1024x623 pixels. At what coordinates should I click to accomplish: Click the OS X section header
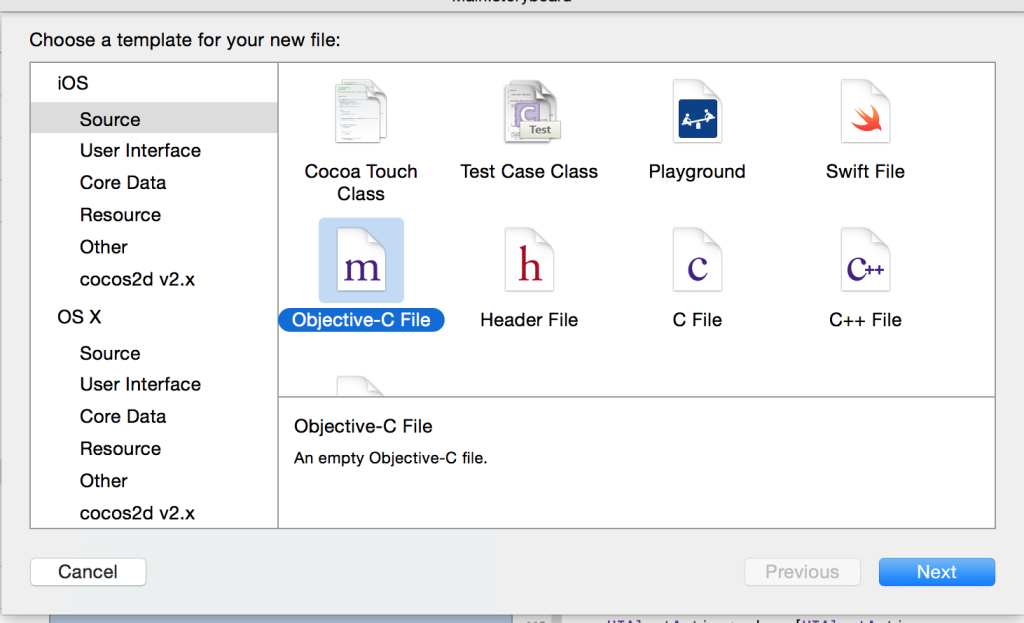pos(79,317)
